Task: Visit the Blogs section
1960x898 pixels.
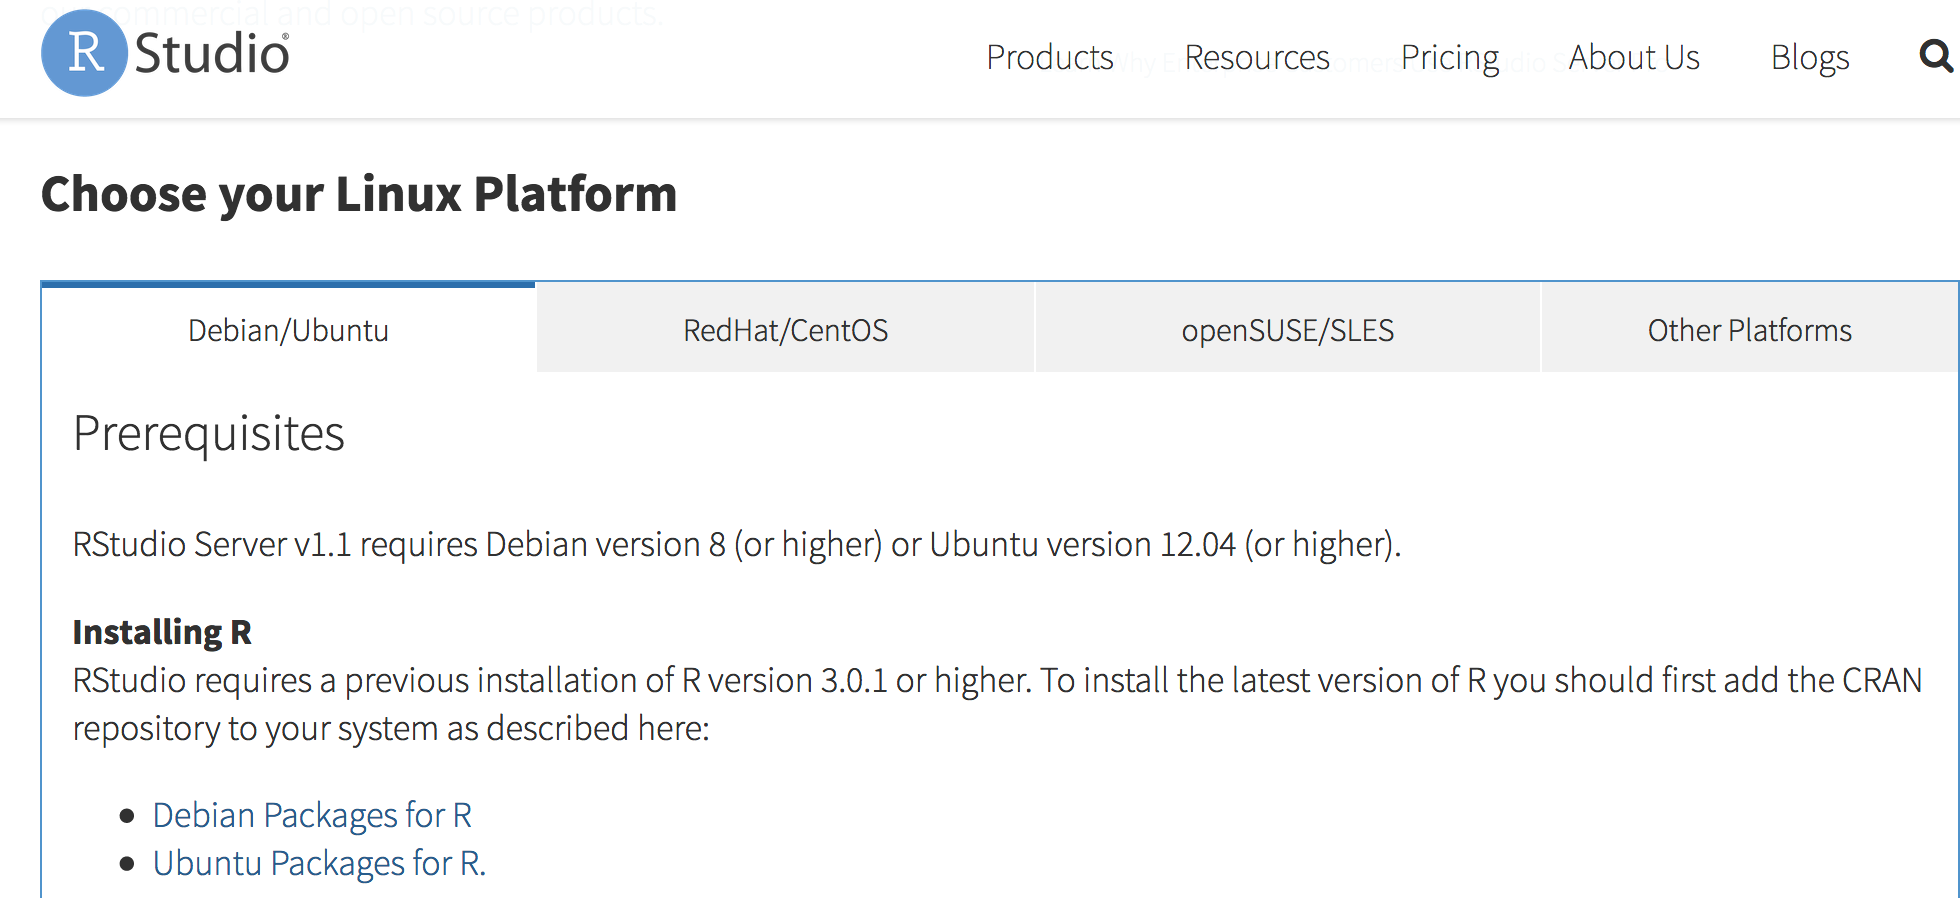Action: (1810, 58)
